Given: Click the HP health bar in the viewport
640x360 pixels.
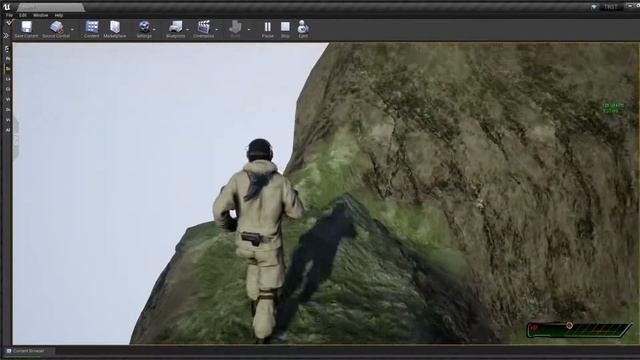Looking at the screenshot, I should [579, 329].
